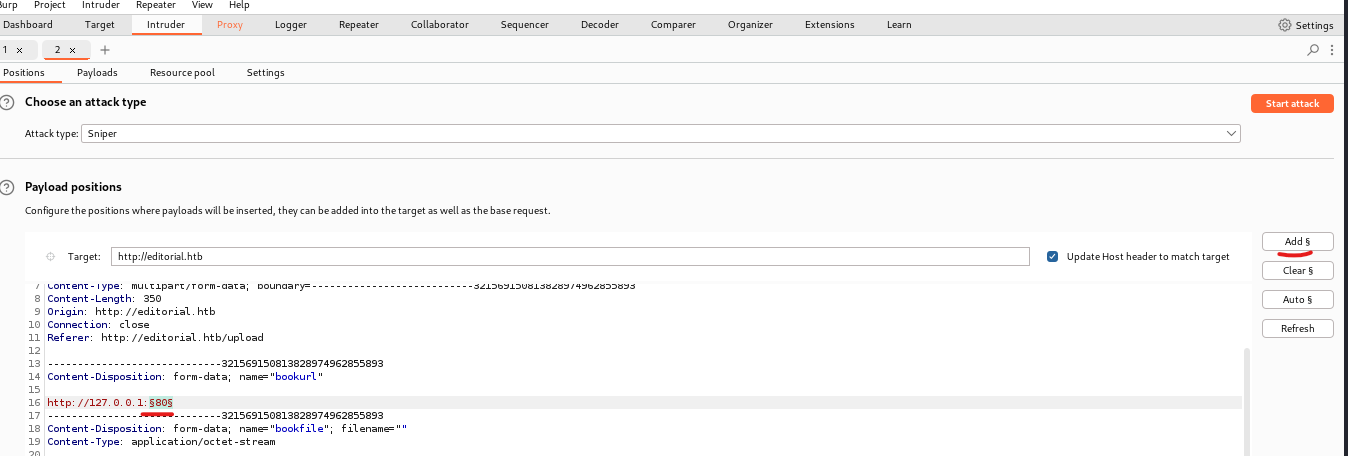Open the Payloads tab
This screenshot has height=456, width=1348.
click(97, 73)
